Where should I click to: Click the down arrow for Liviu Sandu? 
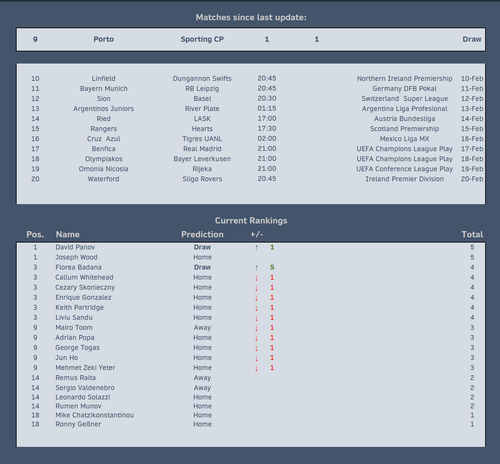point(256,318)
